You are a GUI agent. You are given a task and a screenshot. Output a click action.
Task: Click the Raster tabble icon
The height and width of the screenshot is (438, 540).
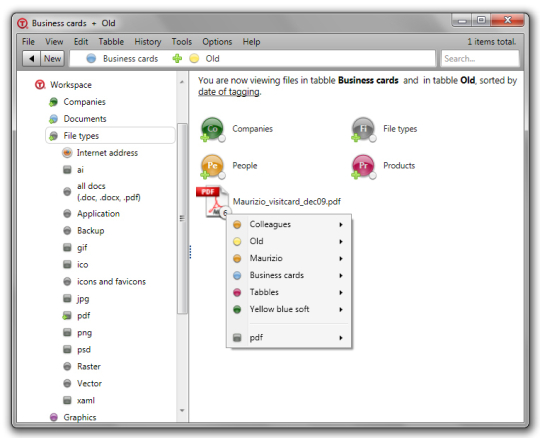pos(67,366)
